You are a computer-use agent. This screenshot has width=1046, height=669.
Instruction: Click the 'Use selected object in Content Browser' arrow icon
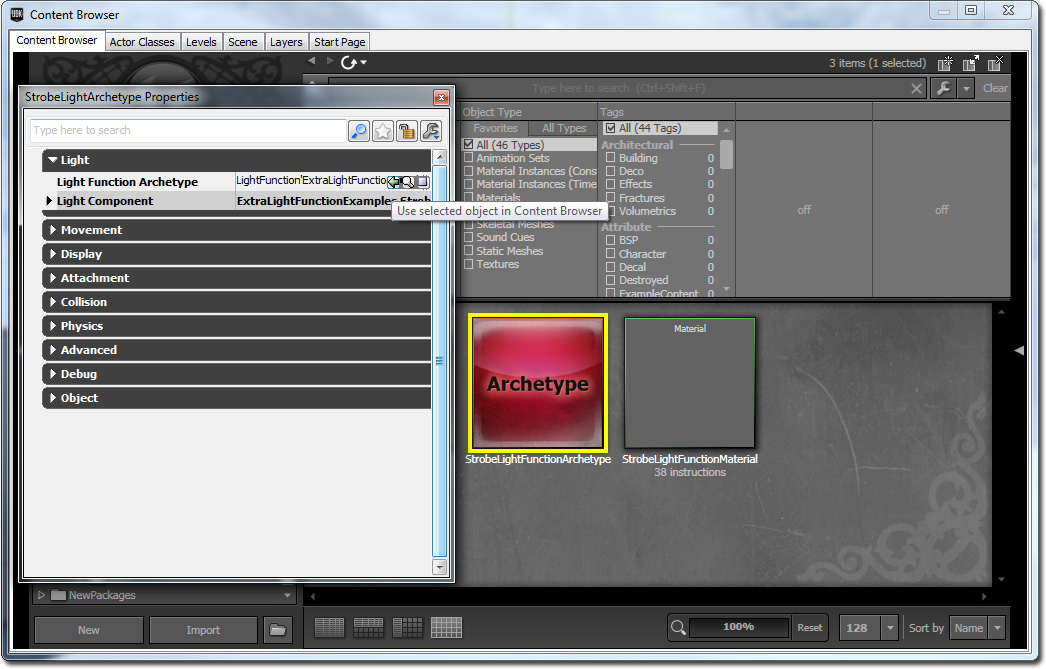point(395,182)
